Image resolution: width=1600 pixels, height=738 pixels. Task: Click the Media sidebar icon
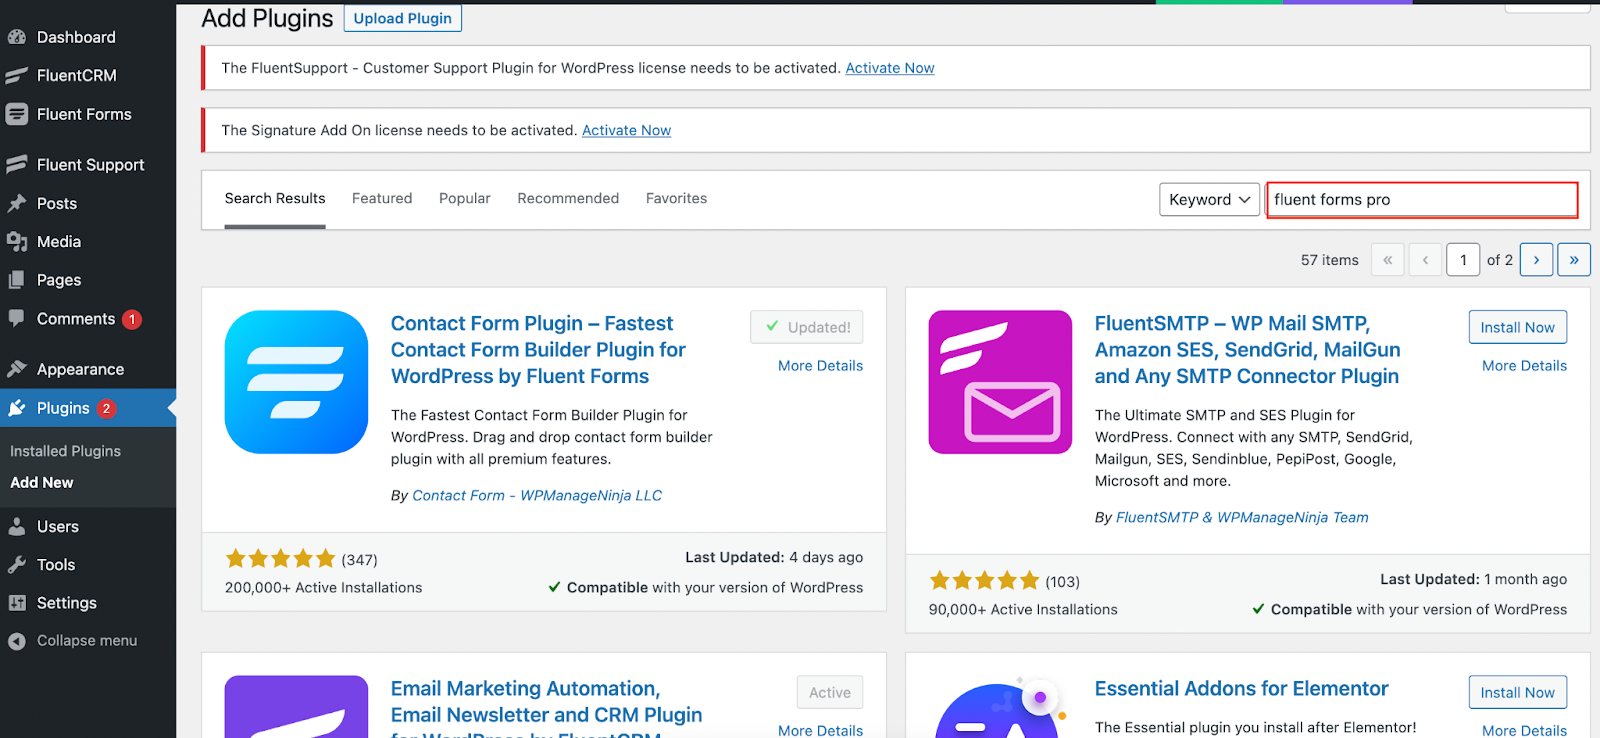[16, 242]
